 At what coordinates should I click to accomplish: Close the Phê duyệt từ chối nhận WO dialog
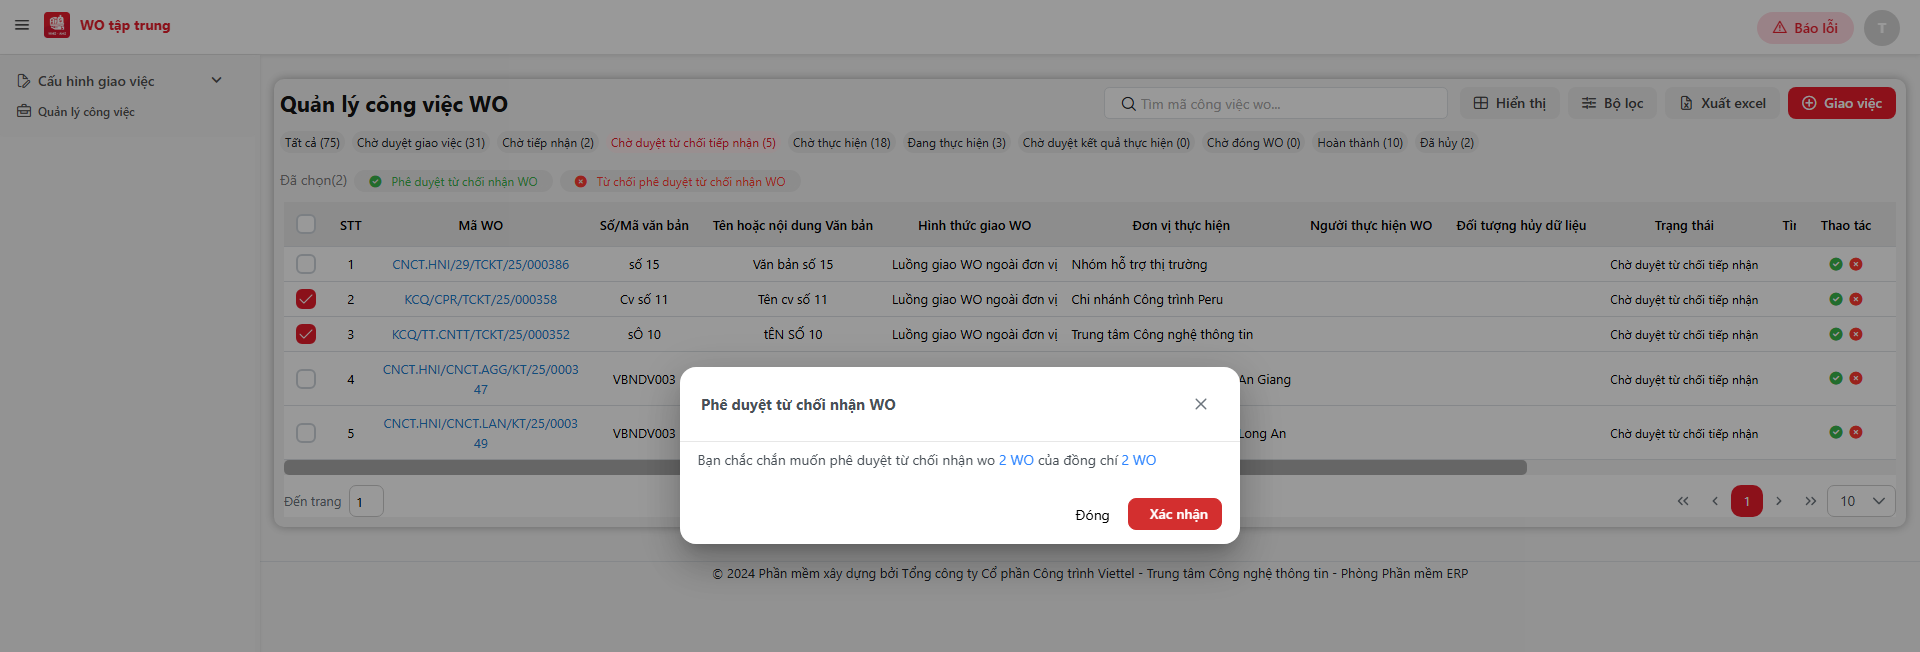(x=1201, y=404)
